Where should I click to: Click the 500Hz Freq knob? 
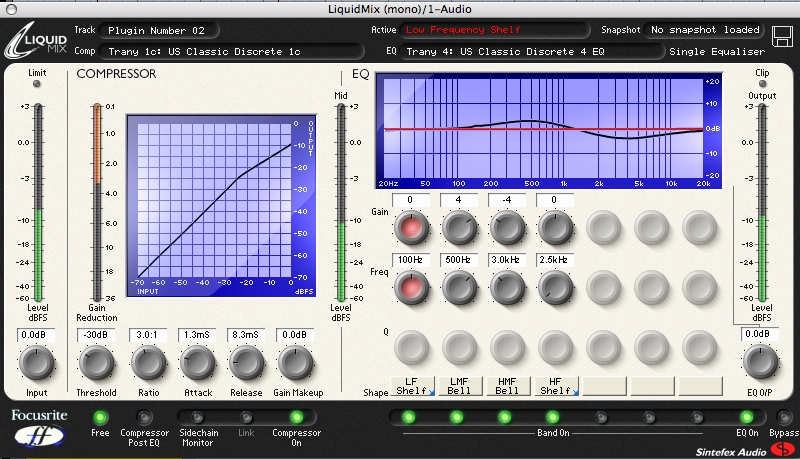(x=459, y=287)
